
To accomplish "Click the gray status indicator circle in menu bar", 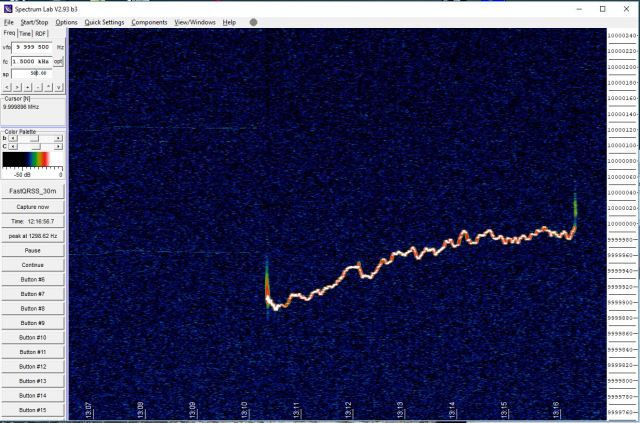I will tap(253, 21).
